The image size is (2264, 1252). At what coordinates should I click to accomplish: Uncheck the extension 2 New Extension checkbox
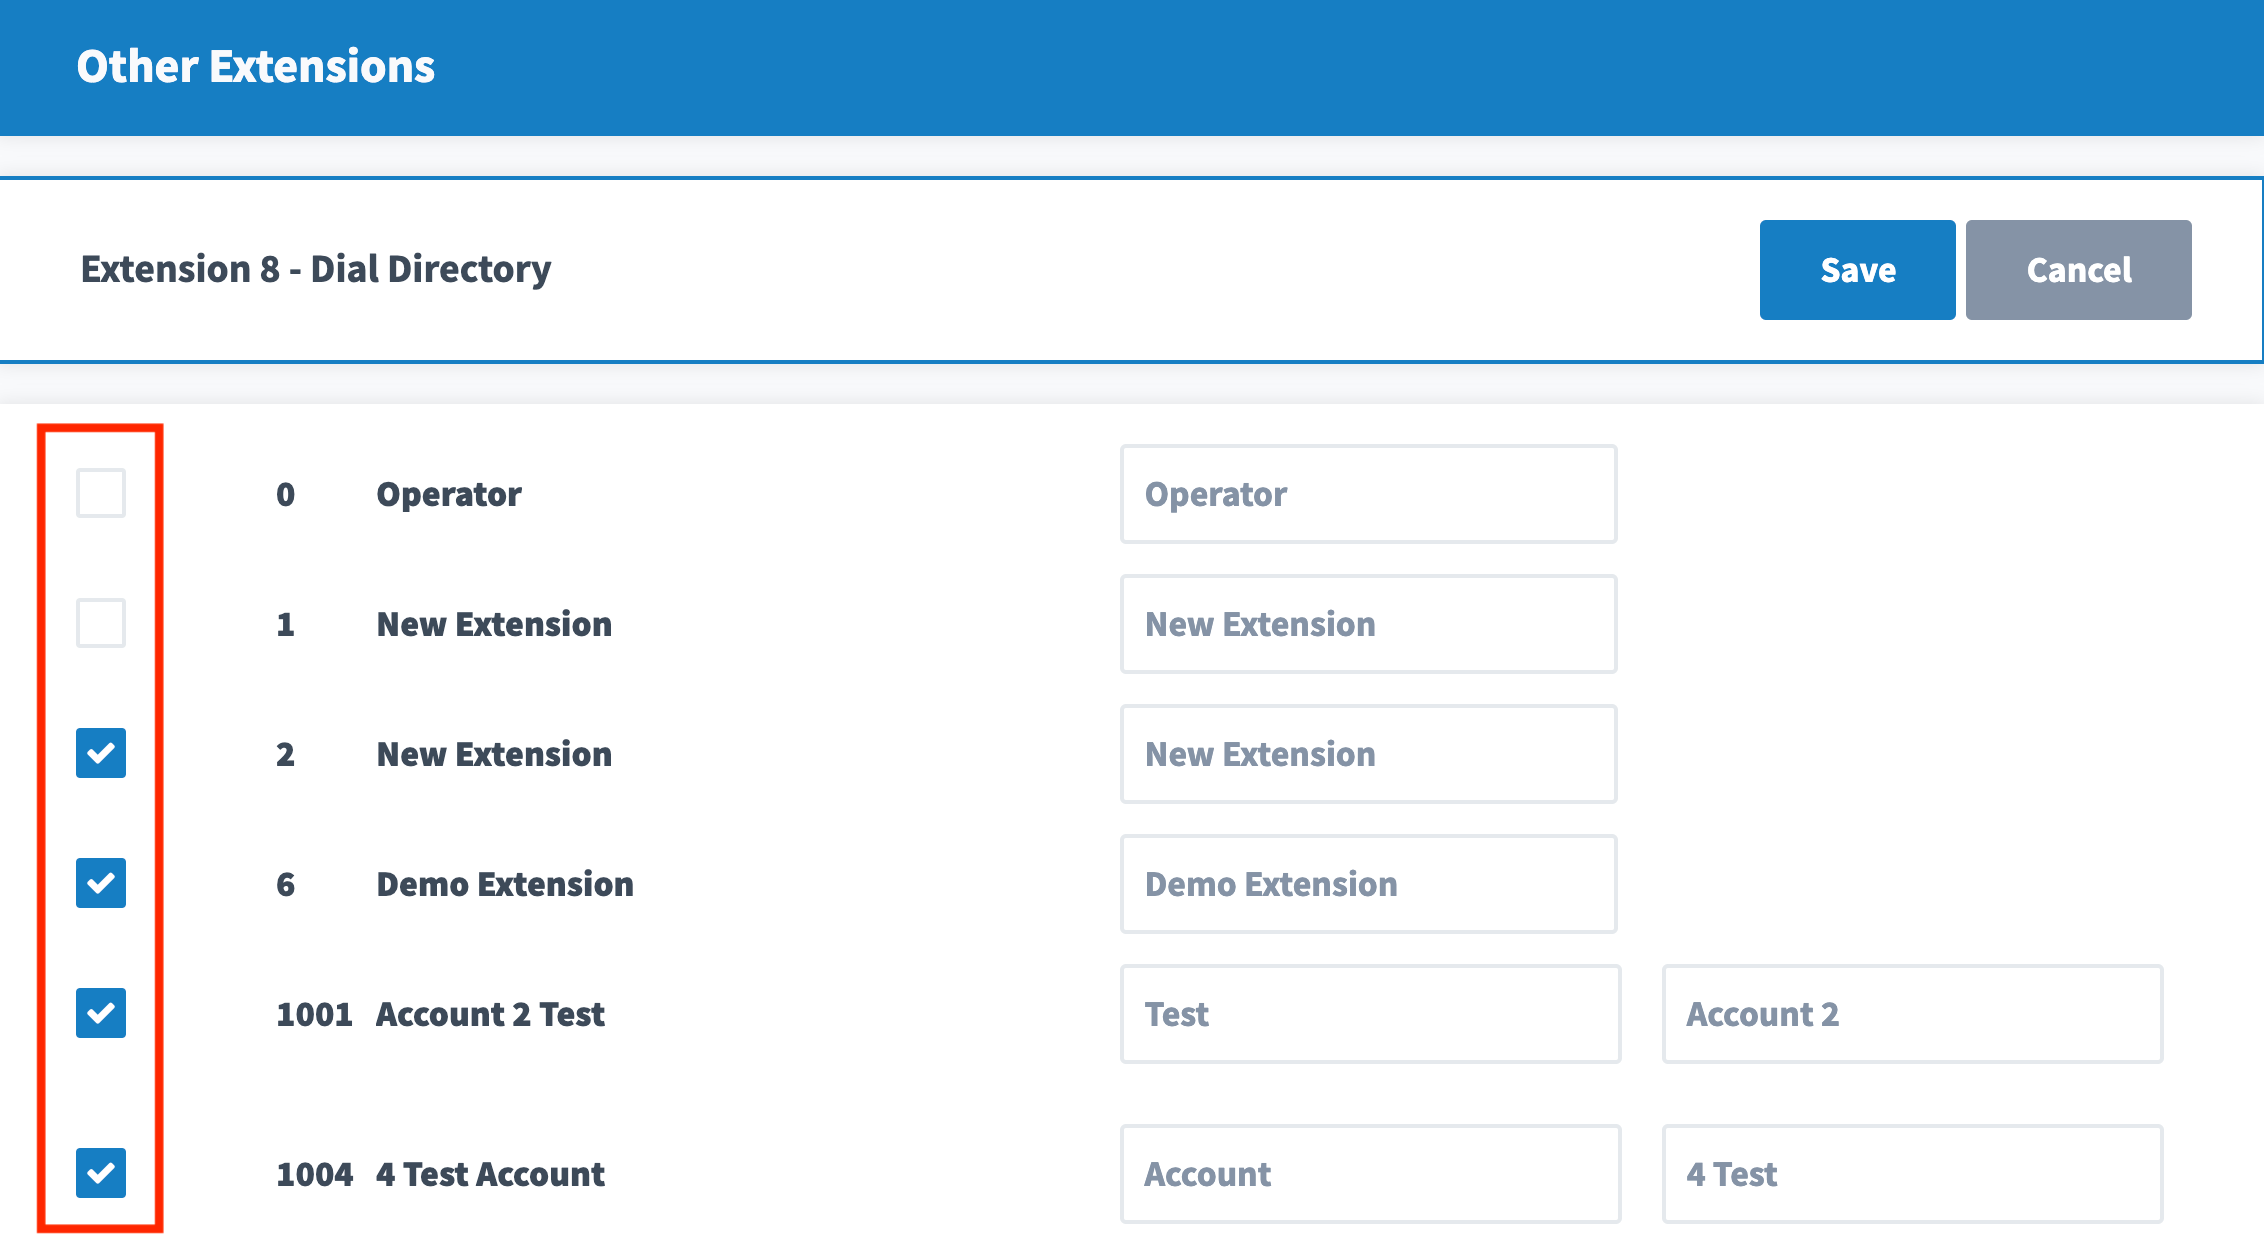coord(101,753)
